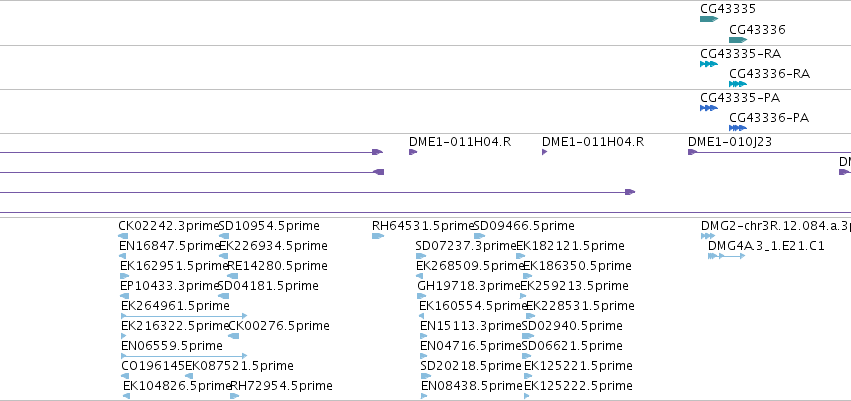Image resolution: width=851 pixels, height=401 pixels.
Task: Click the SD10954.5prime EST arrow
Action: click(224, 236)
